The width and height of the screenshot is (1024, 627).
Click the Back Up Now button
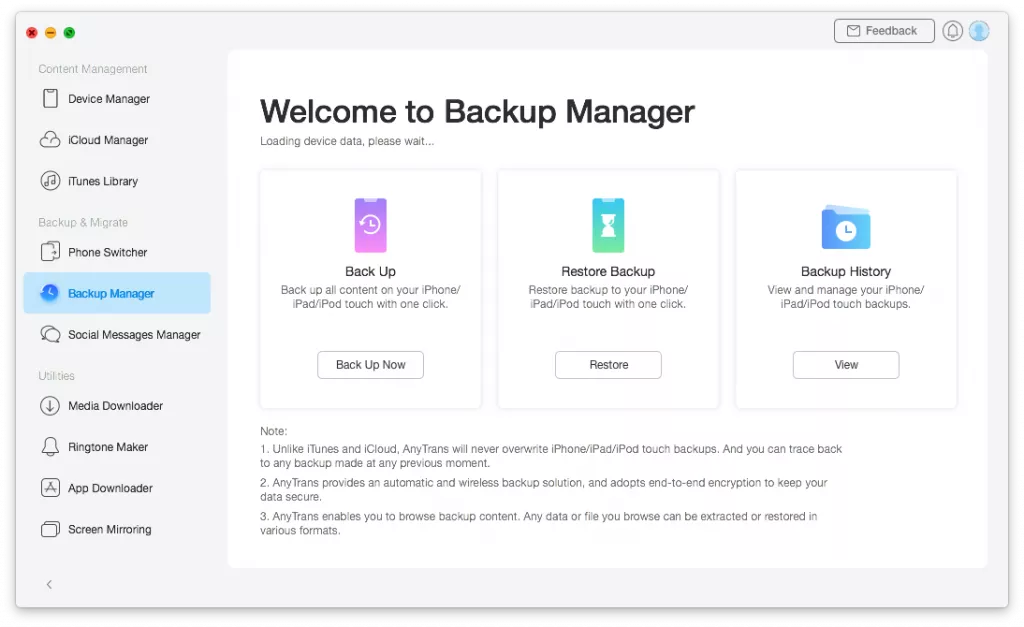tap(370, 364)
